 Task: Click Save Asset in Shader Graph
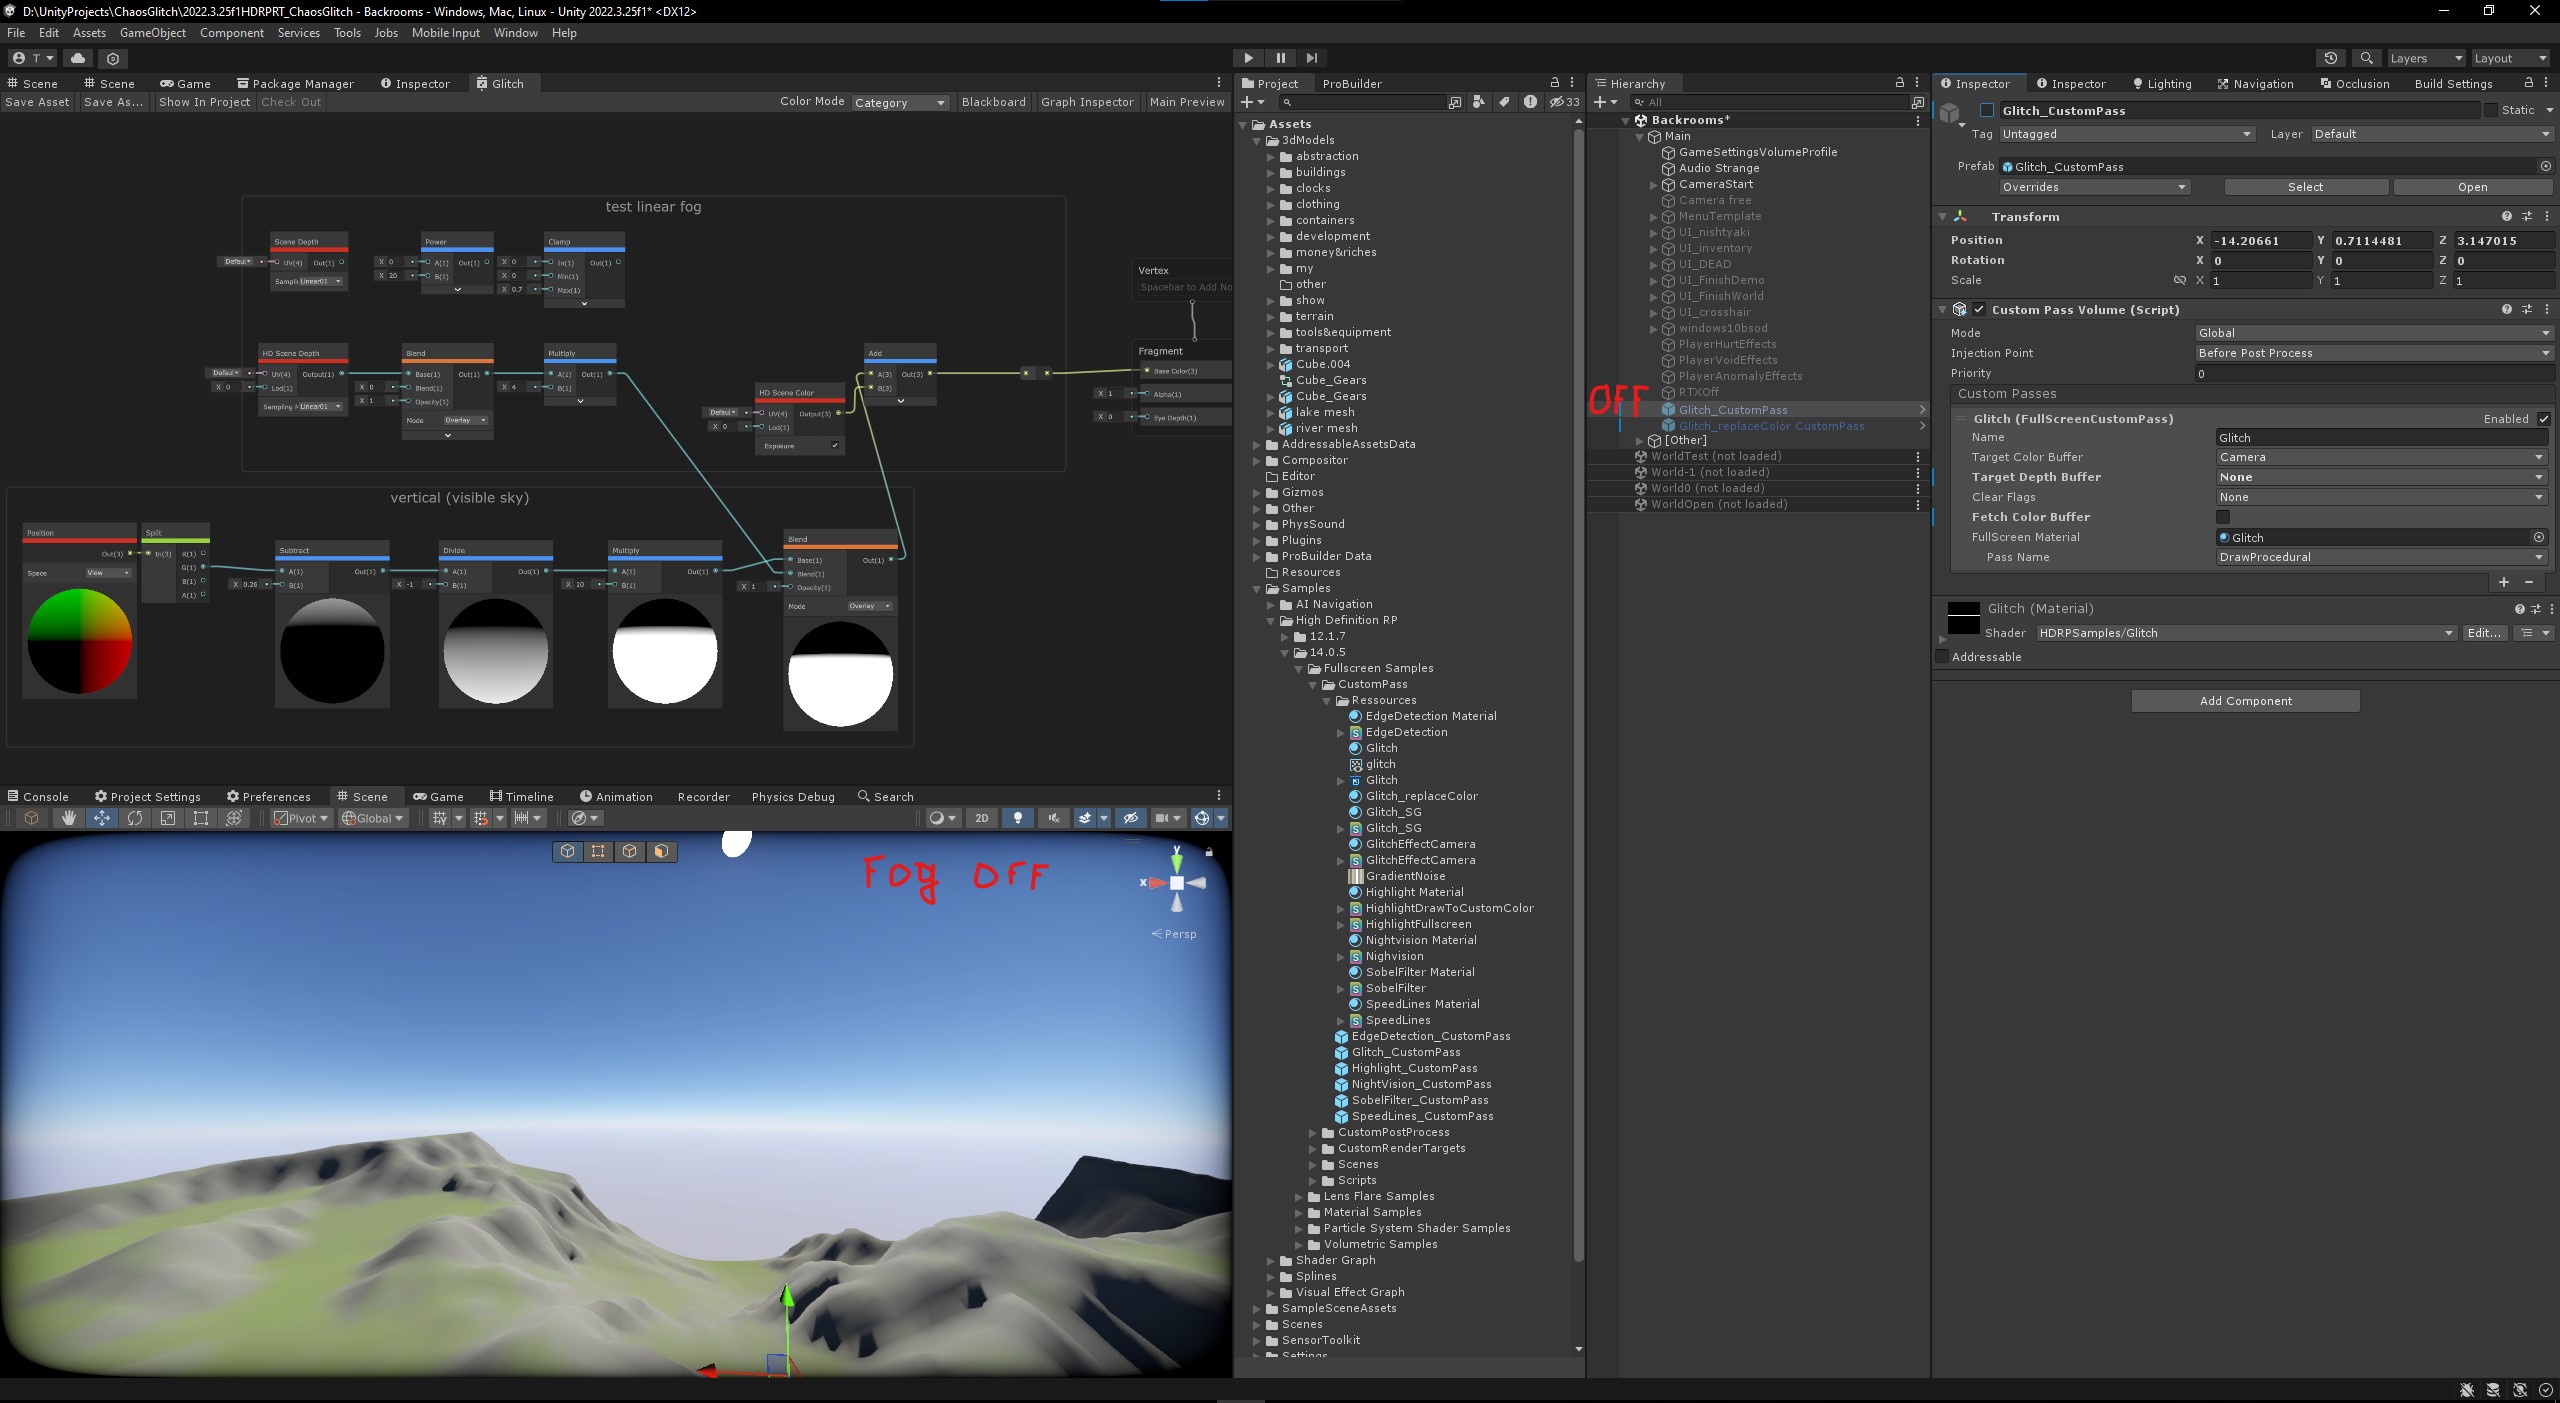[38, 102]
